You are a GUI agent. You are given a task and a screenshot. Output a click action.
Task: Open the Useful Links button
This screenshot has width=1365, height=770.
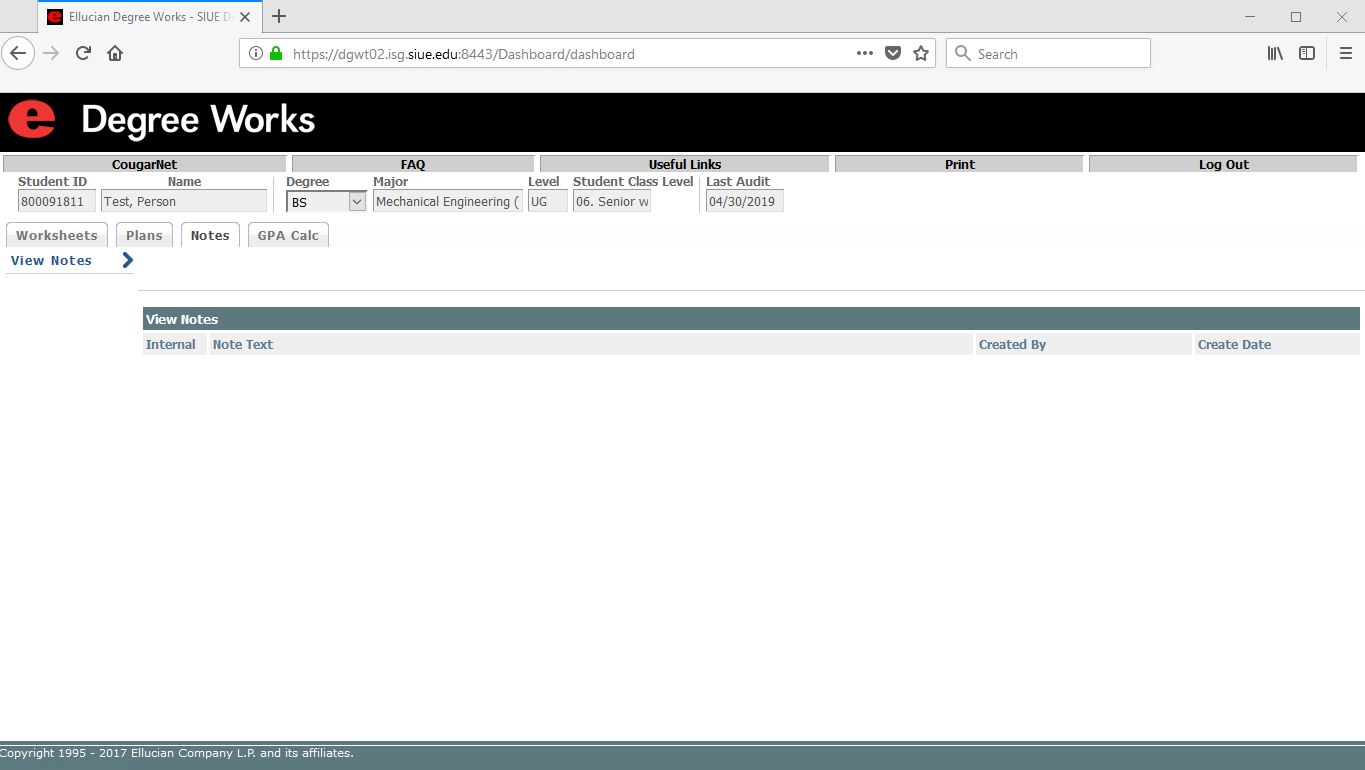point(684,164)
